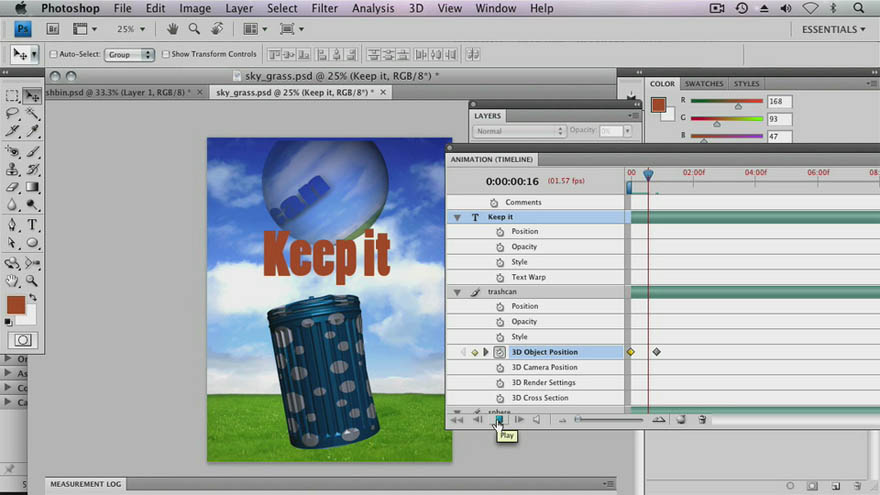The width and height of the screenshot is (880, 495).
Task: Select the Brush tool
Action: 32,151
